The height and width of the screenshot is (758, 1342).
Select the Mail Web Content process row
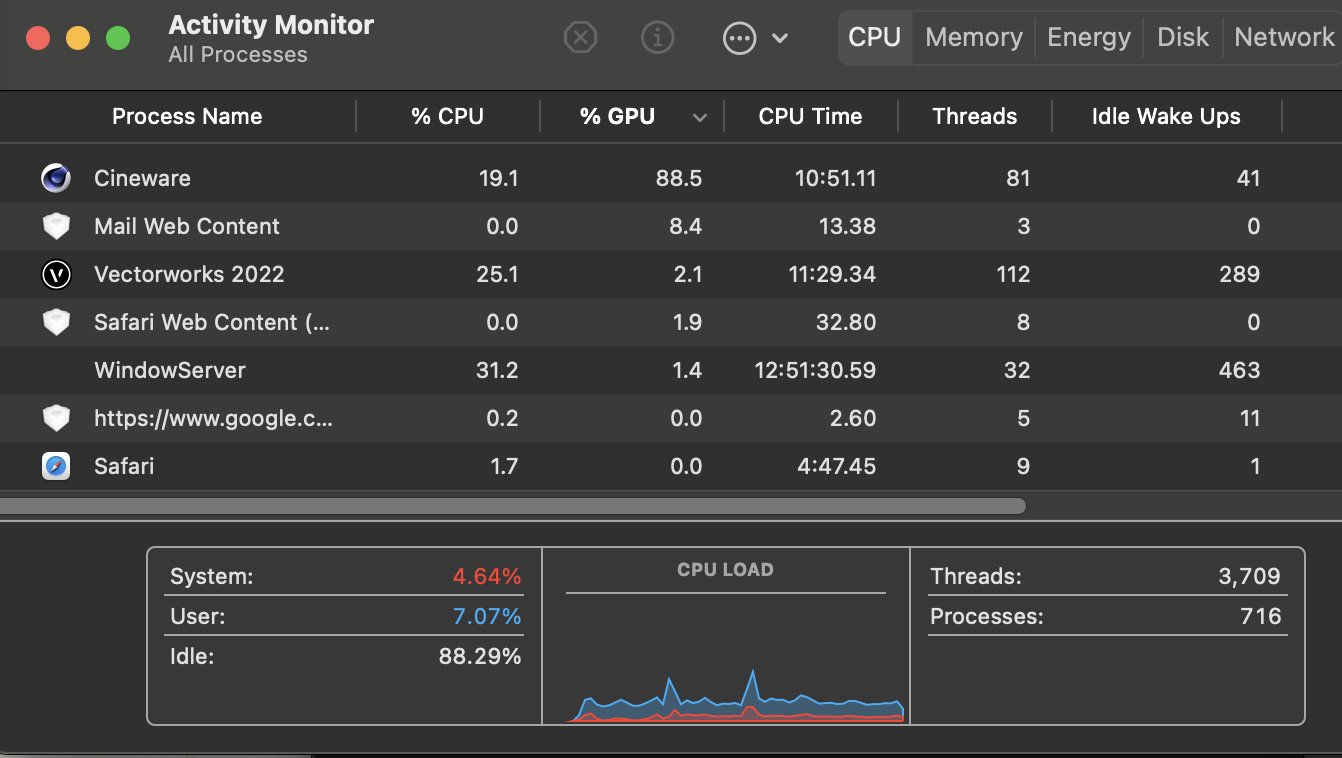point(671,226)
